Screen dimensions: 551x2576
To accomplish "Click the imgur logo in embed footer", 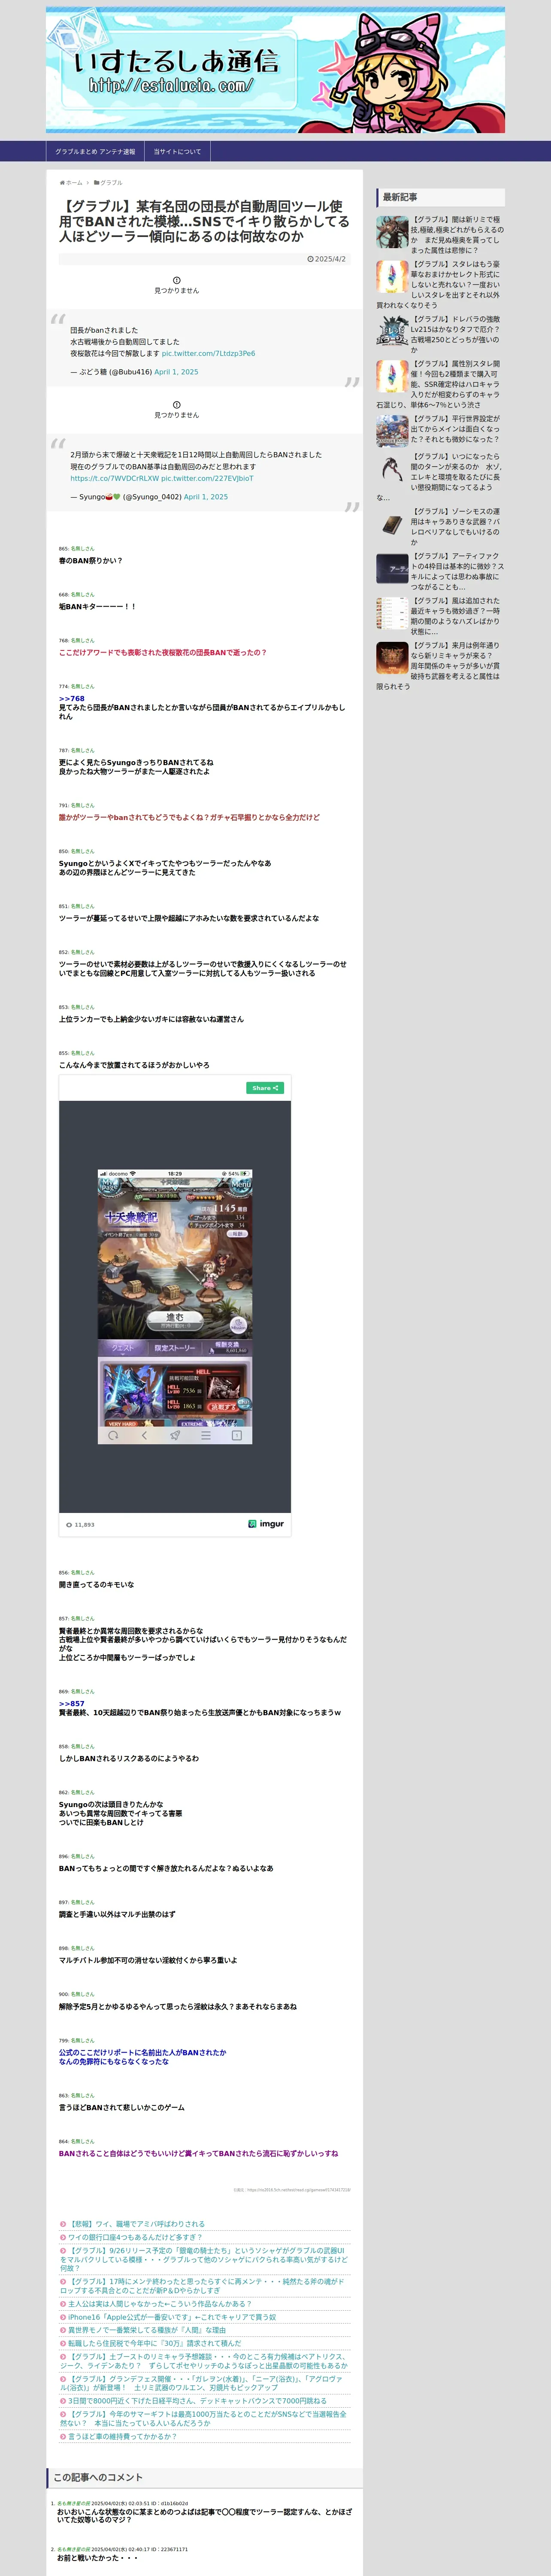I will (x=266, y=1525).
